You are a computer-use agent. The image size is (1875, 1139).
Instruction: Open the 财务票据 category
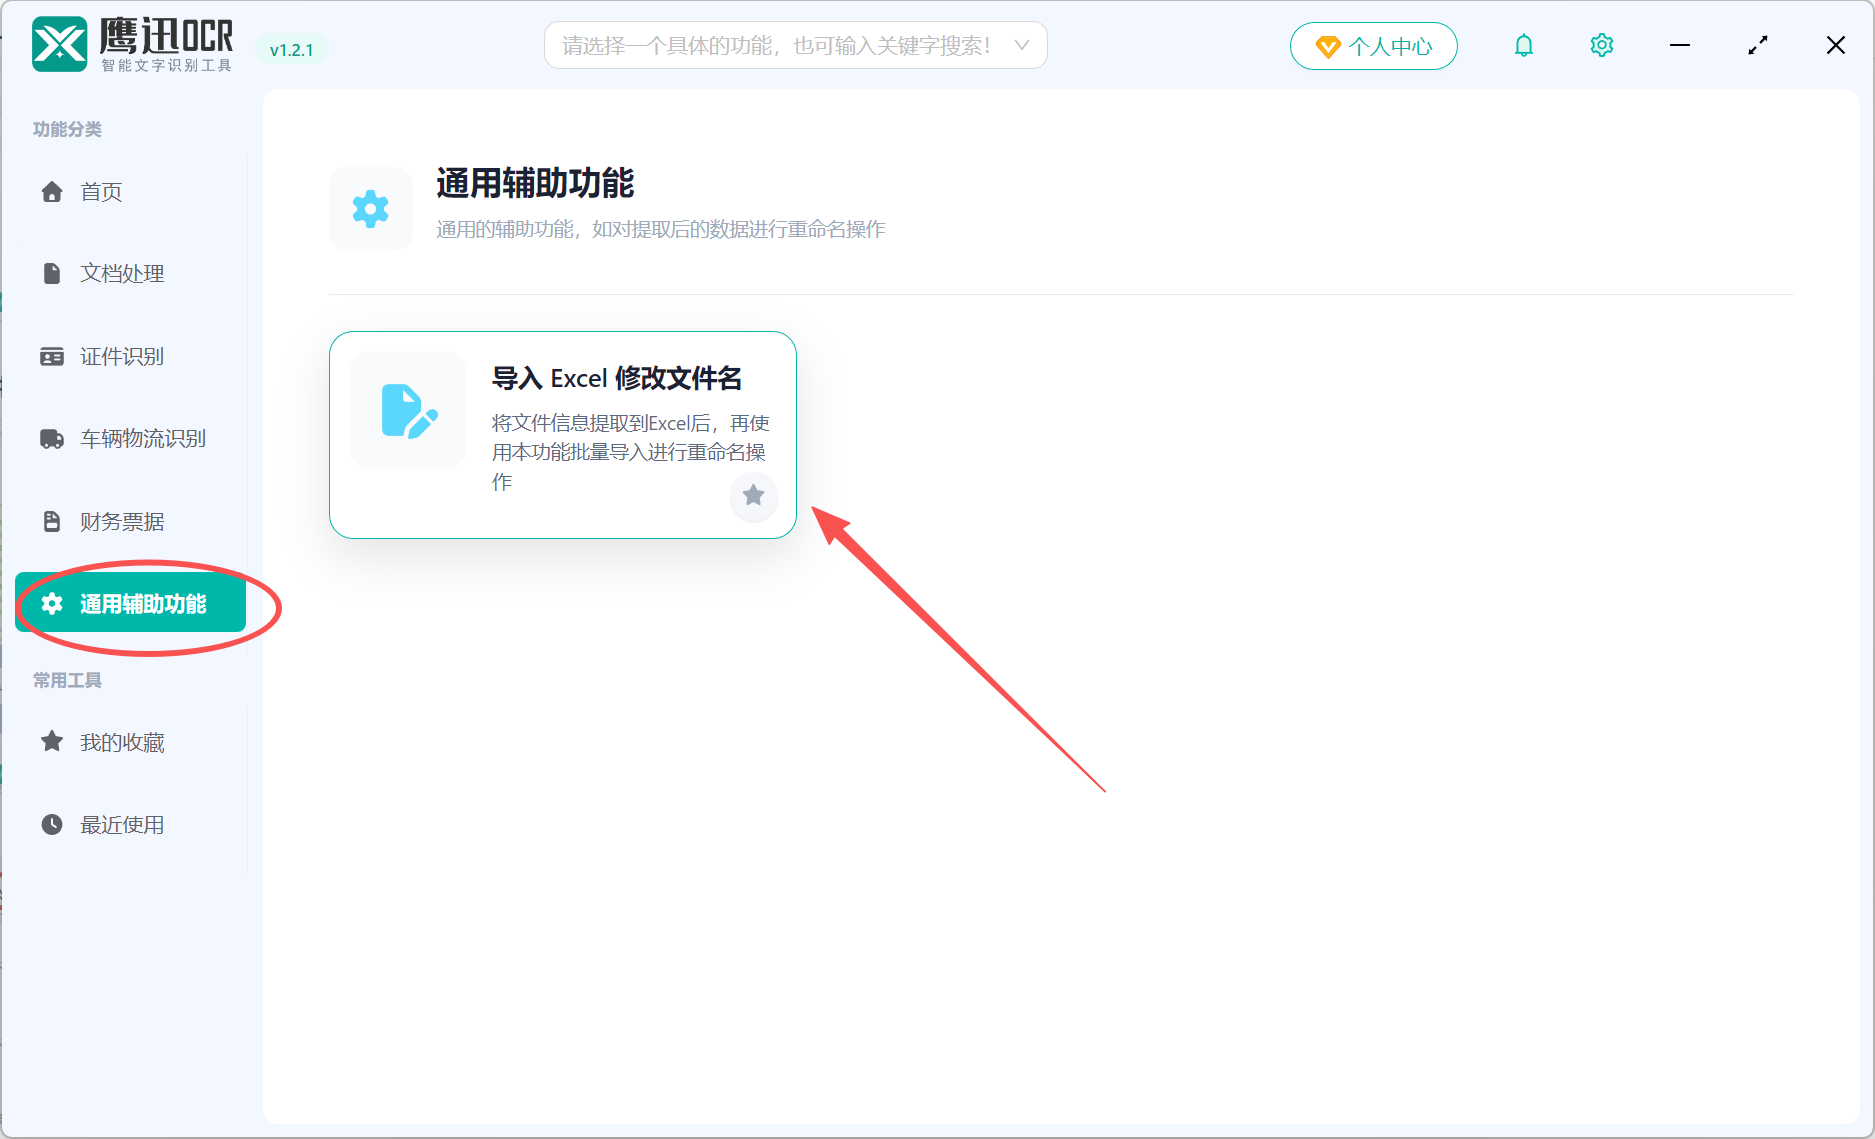(130, 521)
